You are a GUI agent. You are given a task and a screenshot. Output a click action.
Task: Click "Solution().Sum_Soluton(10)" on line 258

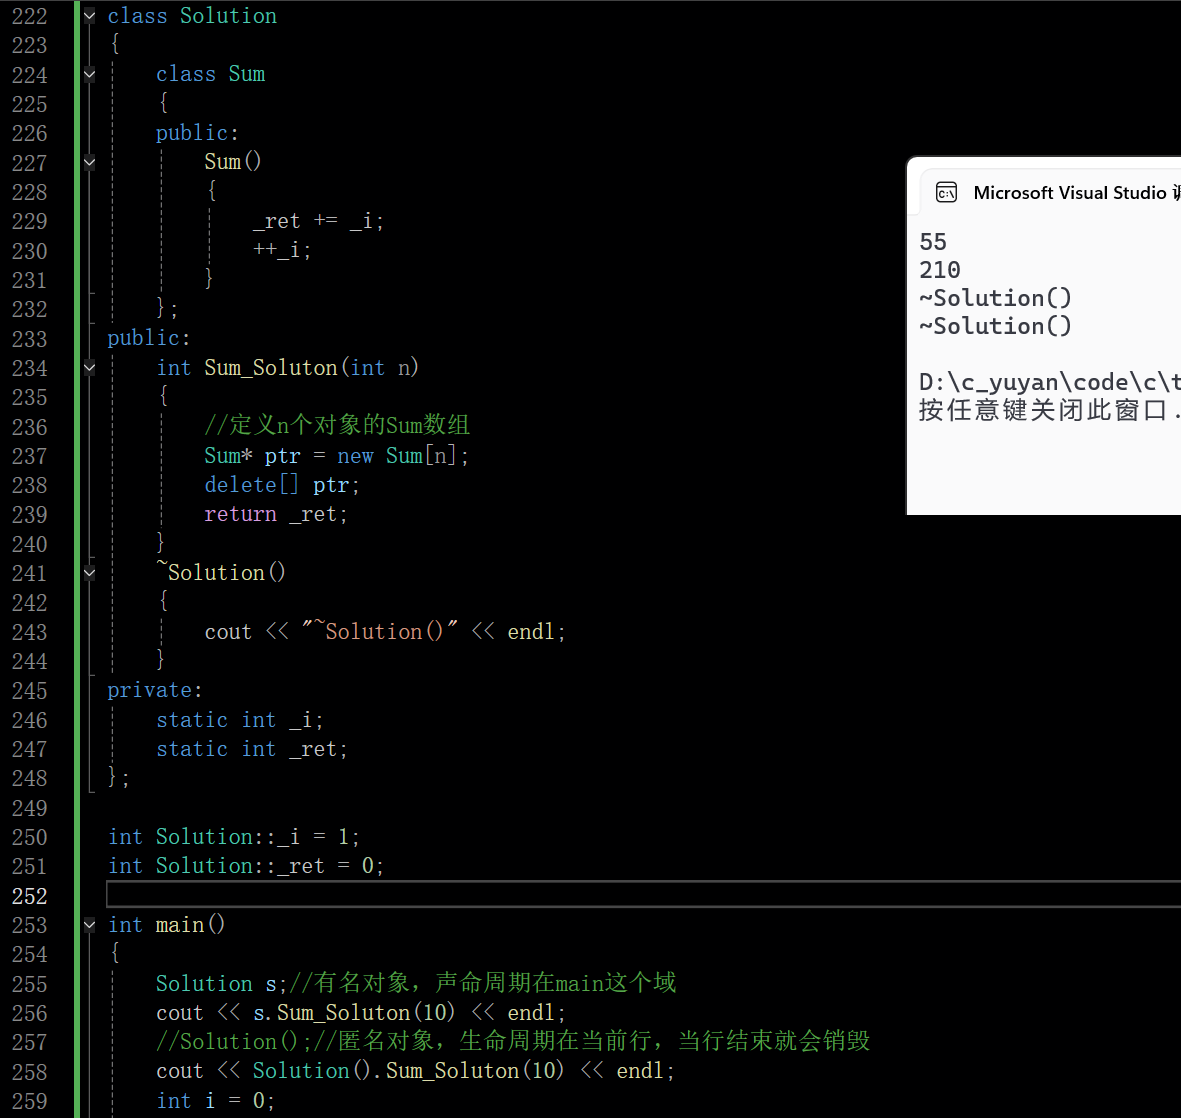(x=407, y=1071)
